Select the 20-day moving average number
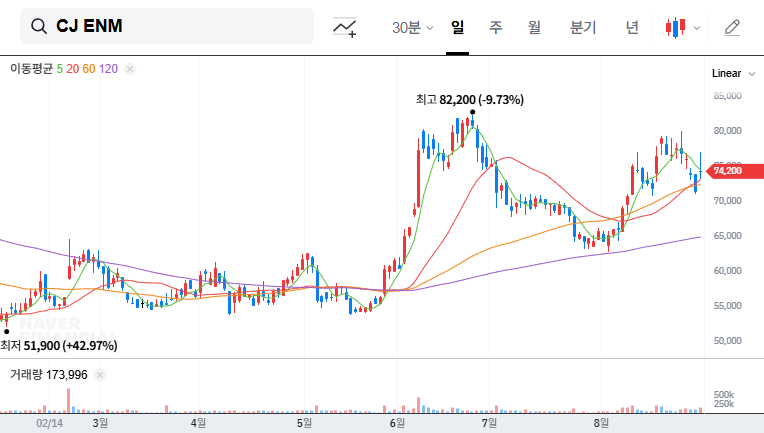The image size is (764, 433). [73, 69]
